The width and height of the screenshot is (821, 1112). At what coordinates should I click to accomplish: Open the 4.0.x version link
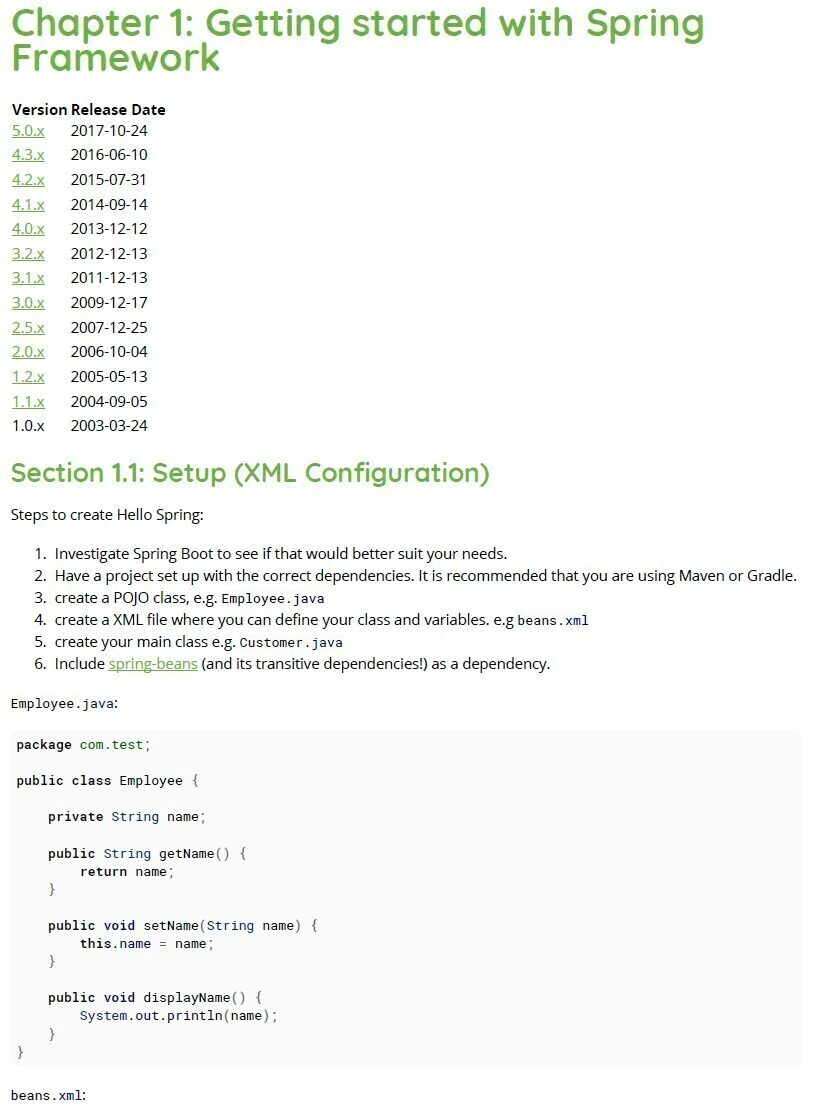pos(28,229)
